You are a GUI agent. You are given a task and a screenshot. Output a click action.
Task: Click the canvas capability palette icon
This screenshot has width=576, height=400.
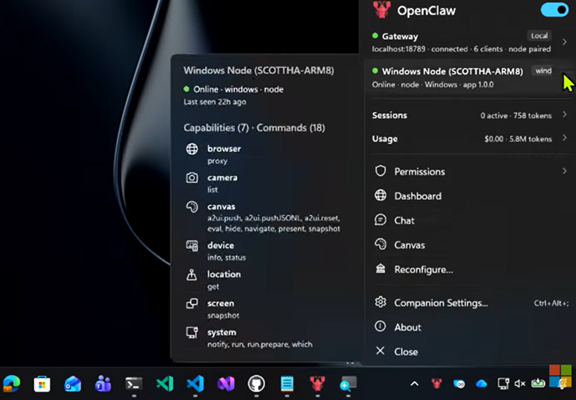(192, 207)
